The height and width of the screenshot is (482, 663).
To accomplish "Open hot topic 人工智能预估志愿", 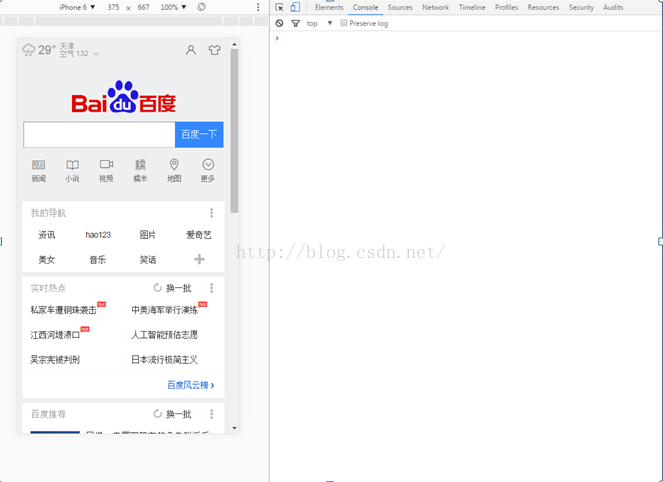I will click(x=164, y=335).
